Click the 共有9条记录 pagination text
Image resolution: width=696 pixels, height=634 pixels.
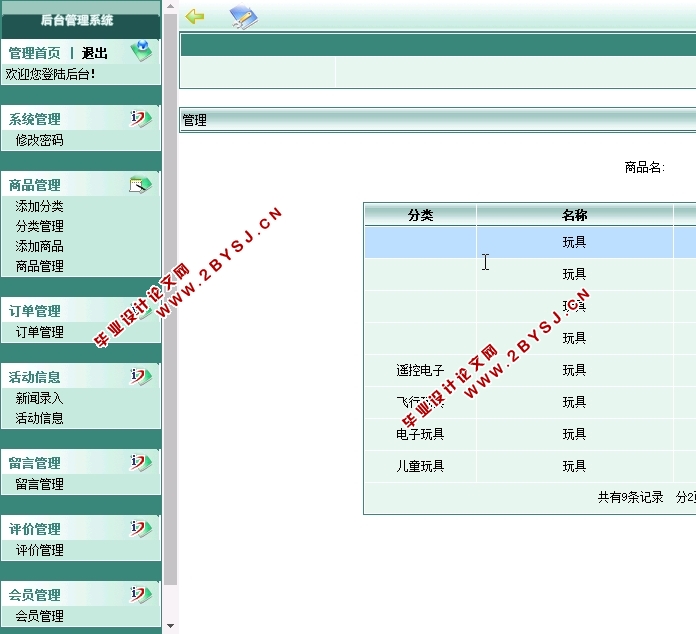tap(631, 497)
